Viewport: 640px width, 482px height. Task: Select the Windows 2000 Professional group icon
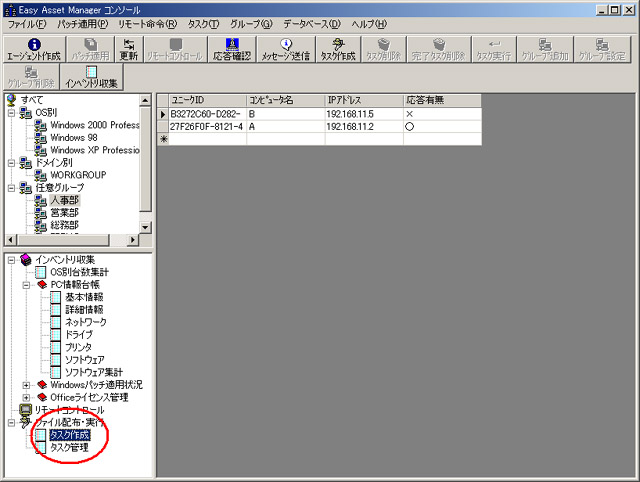pyautogui.click(x=40, y=125)
